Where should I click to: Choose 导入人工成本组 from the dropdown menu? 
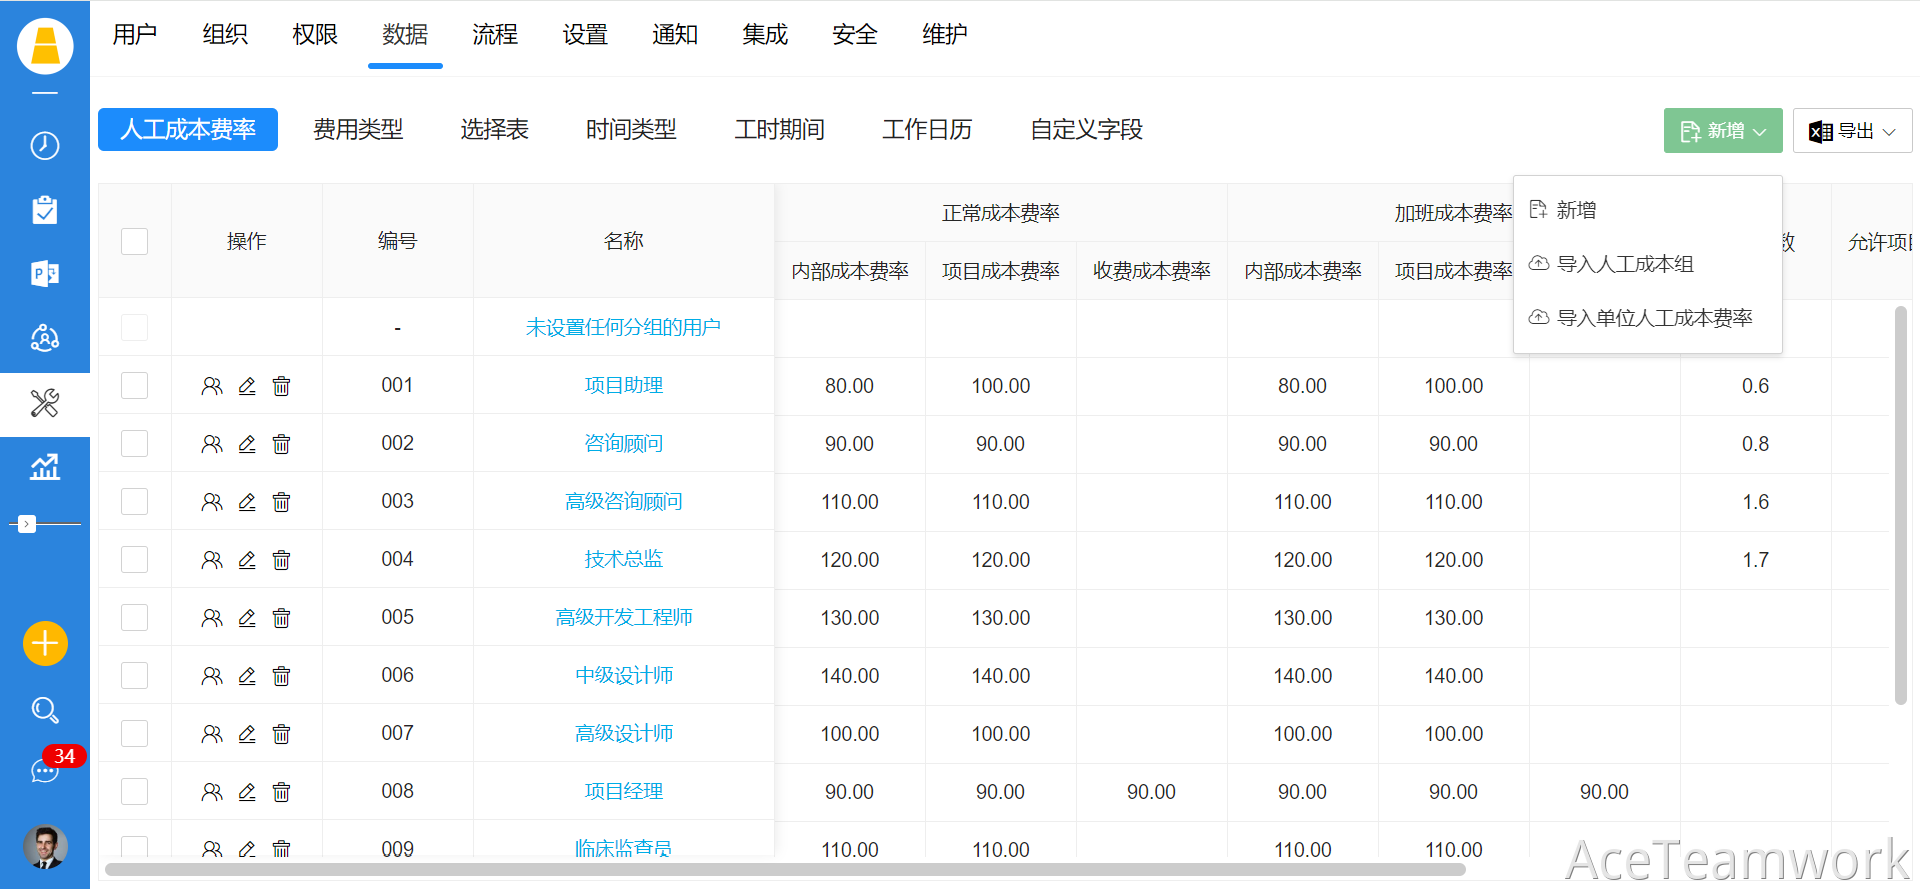coord(1625,264)
